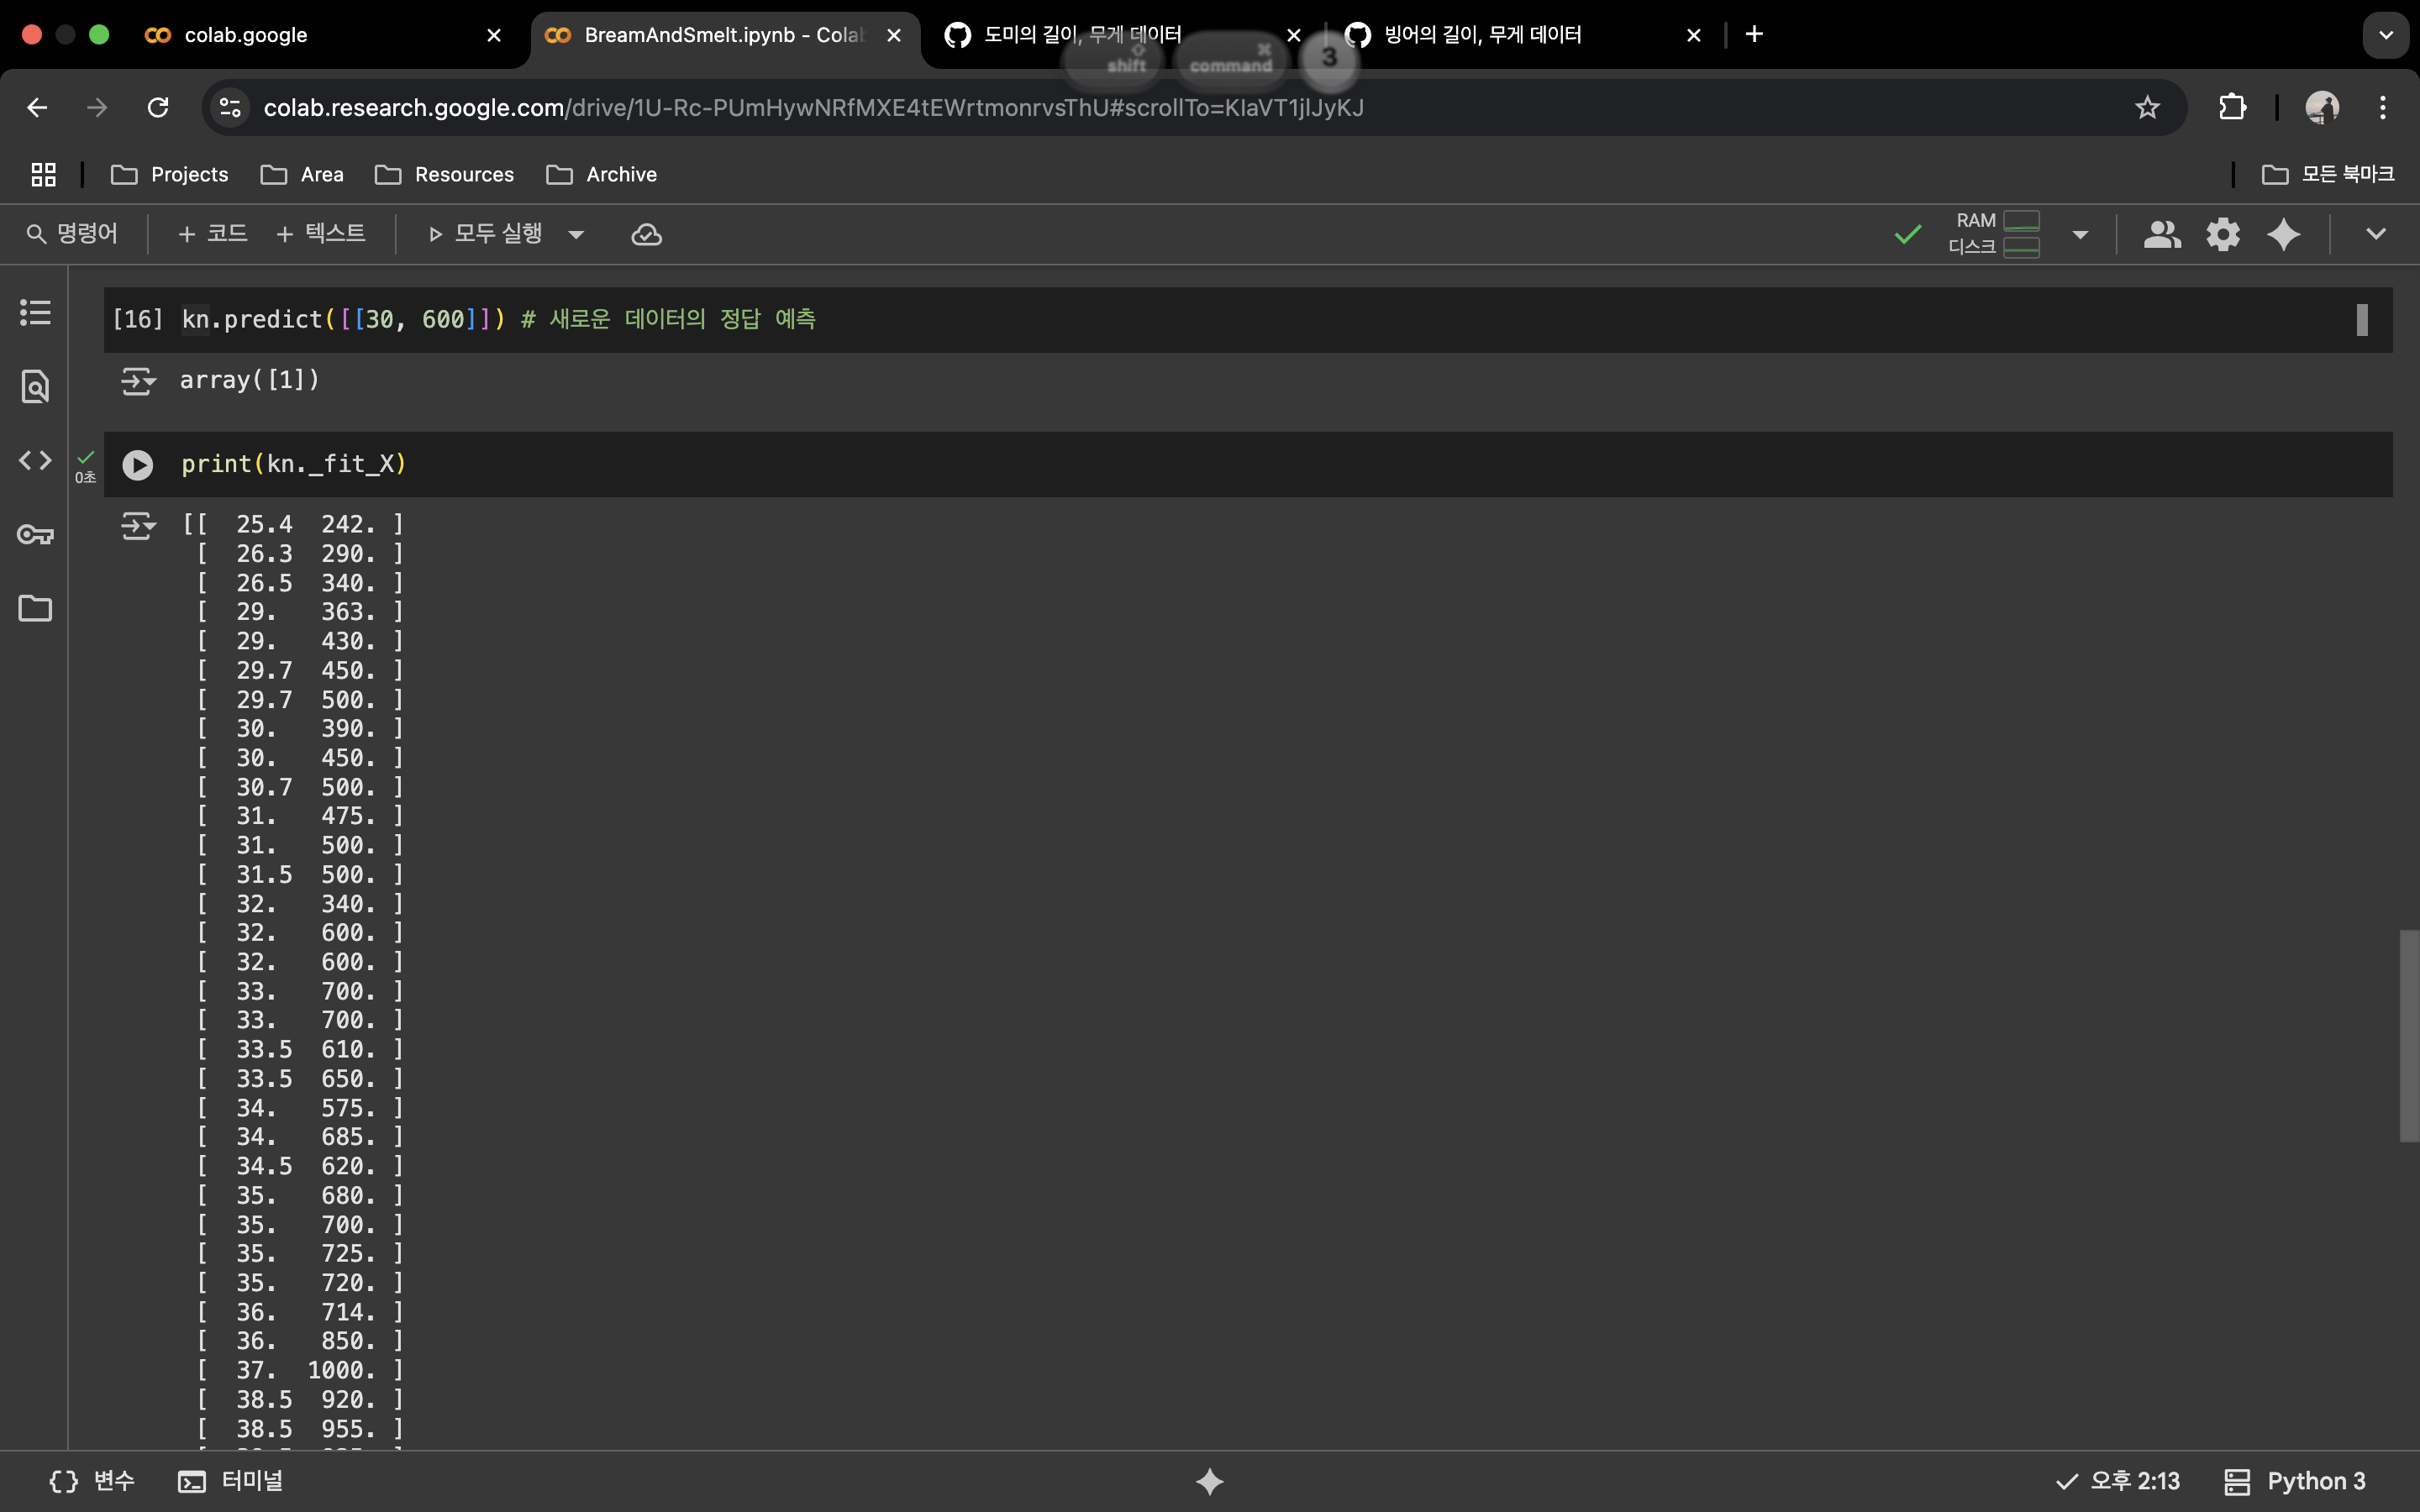Click the + 코드 add code button

[x=212, y=234]
